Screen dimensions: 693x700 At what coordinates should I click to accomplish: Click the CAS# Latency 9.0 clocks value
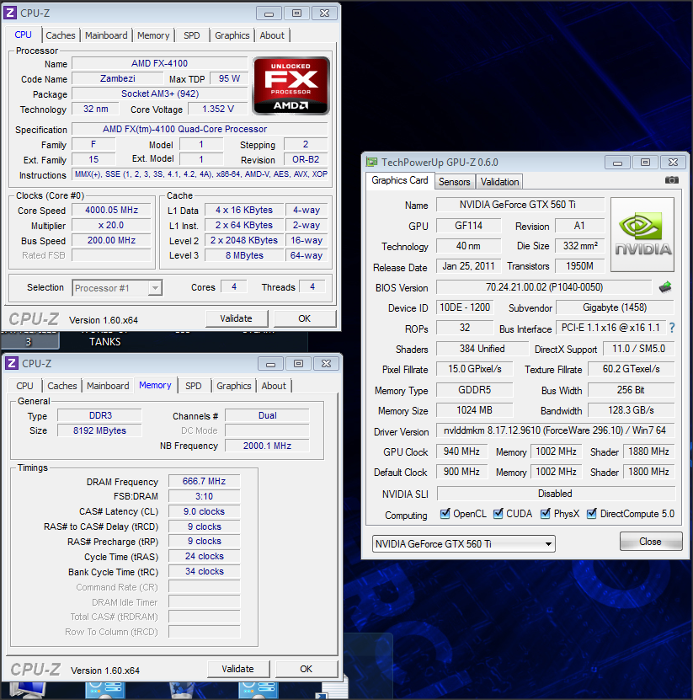(204, 511)
